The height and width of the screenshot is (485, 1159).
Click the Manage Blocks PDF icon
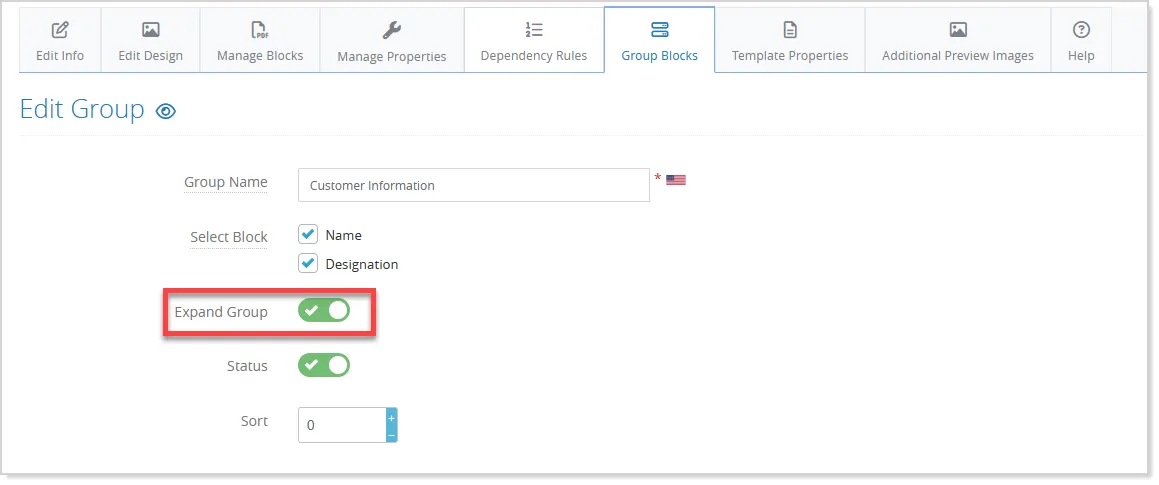[x=260, y=30]
